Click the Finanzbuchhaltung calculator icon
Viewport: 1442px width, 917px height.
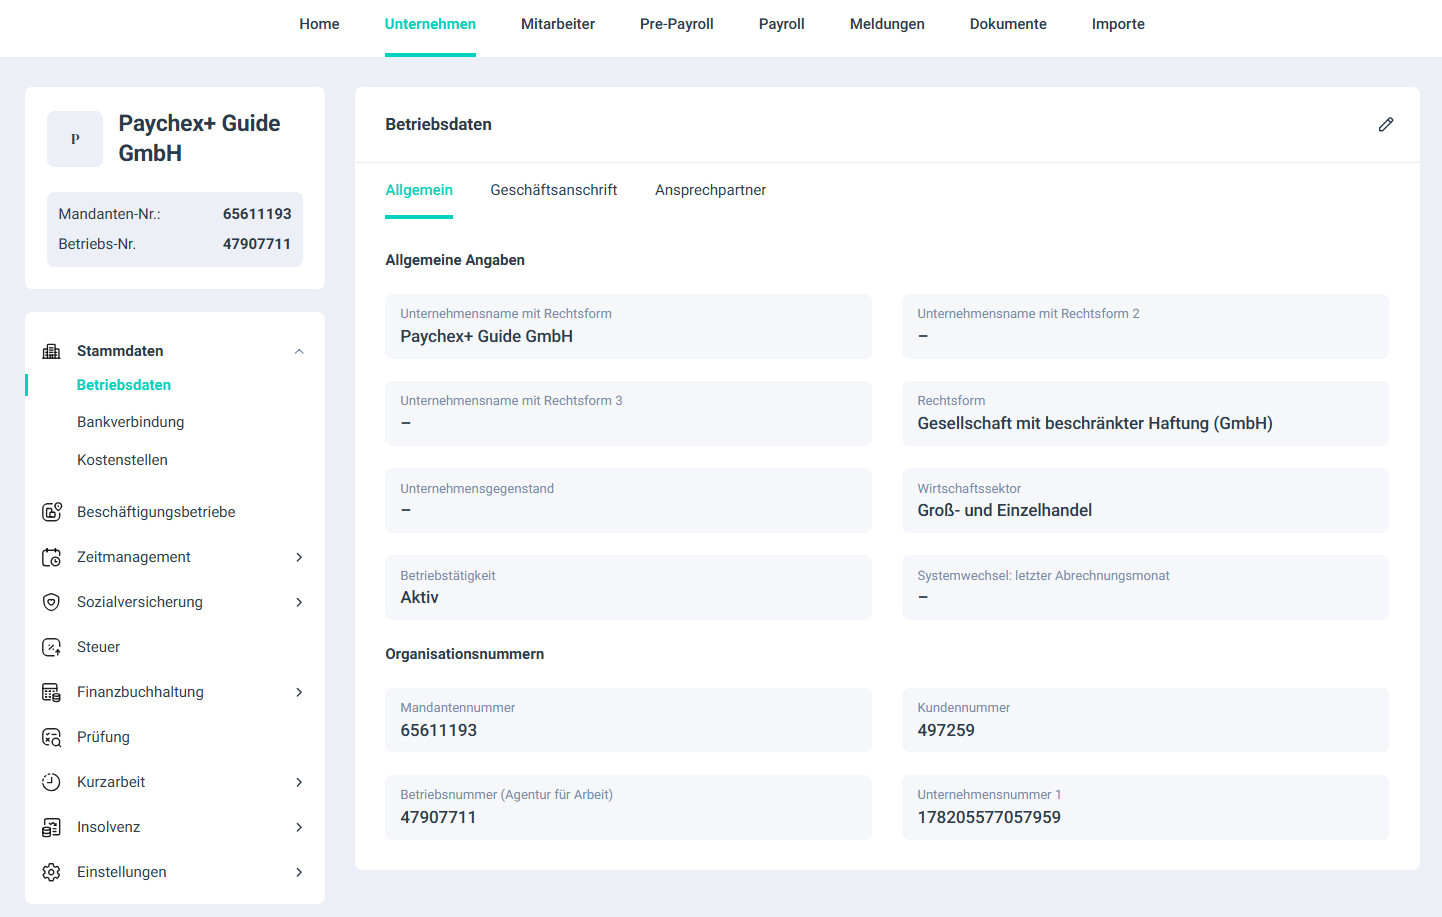pyautogui.click(x=52, y=692)
